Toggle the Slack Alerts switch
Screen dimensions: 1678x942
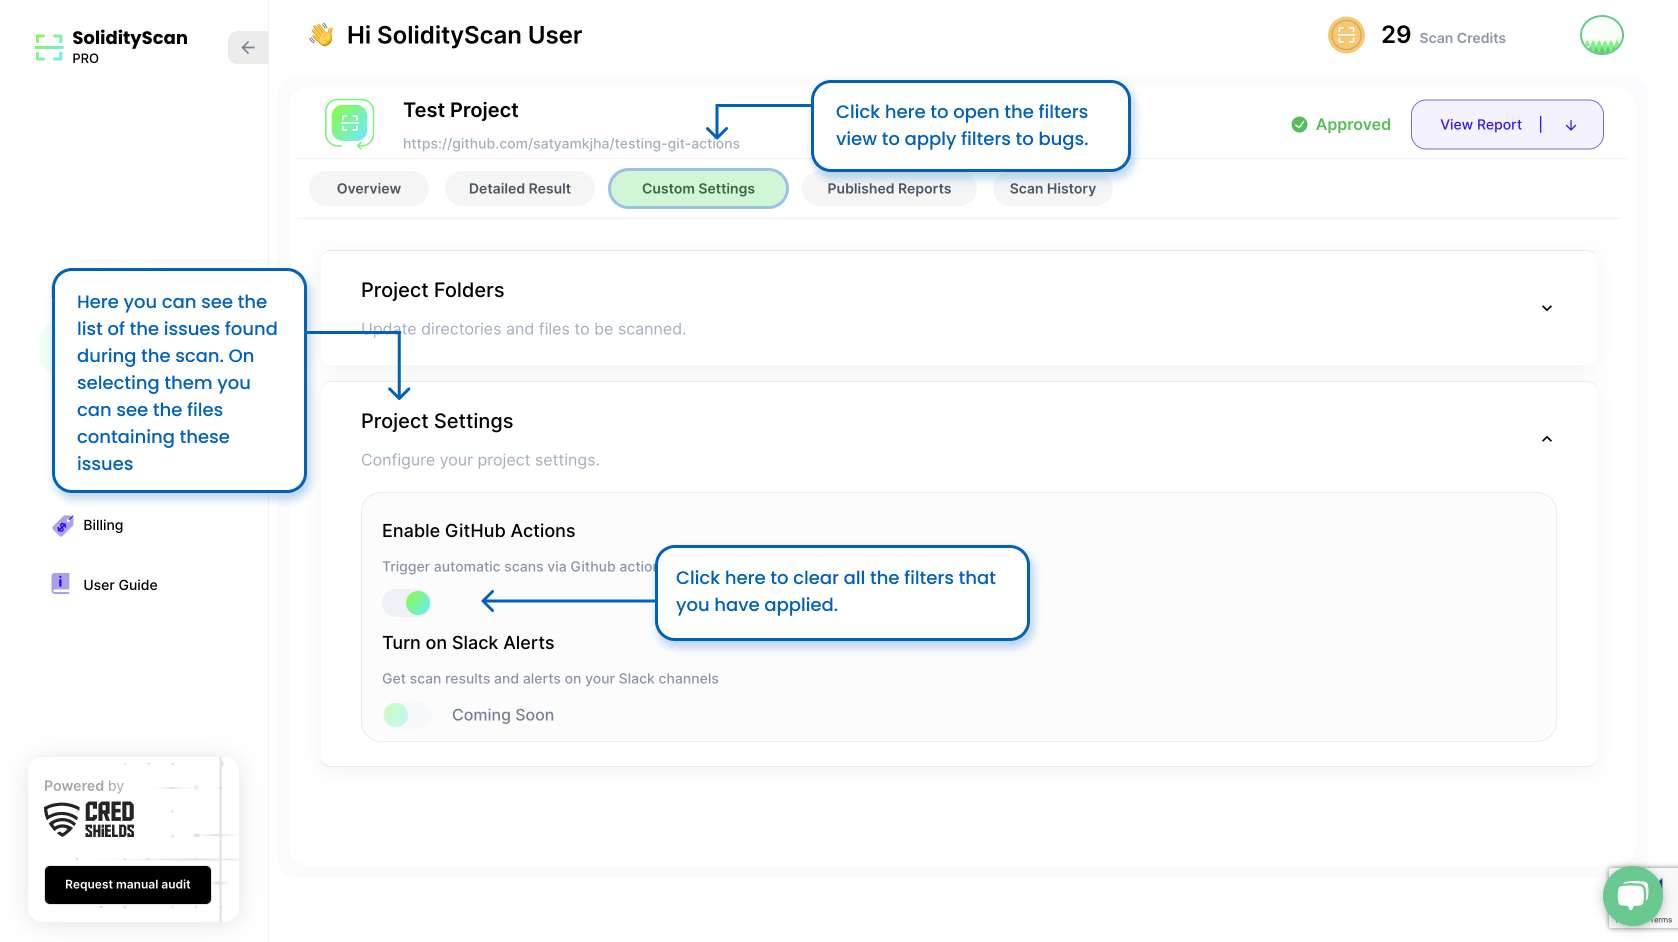tap(407, 715)
